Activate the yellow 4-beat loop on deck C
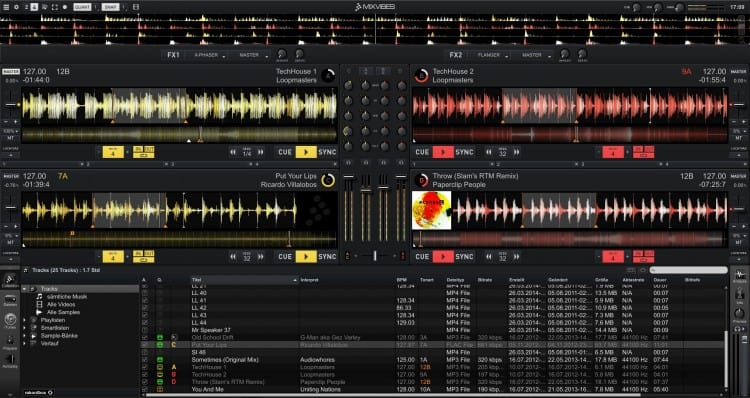 pos(113,257)
